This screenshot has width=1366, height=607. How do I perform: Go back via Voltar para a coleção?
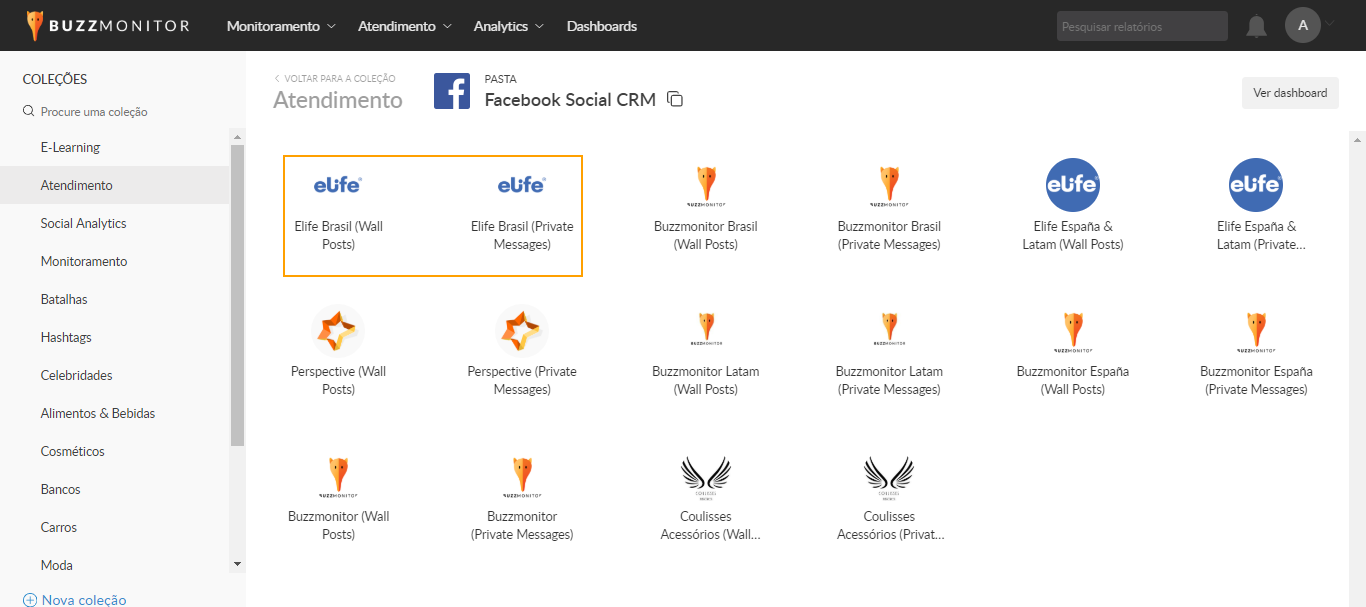tap(335, 78)
